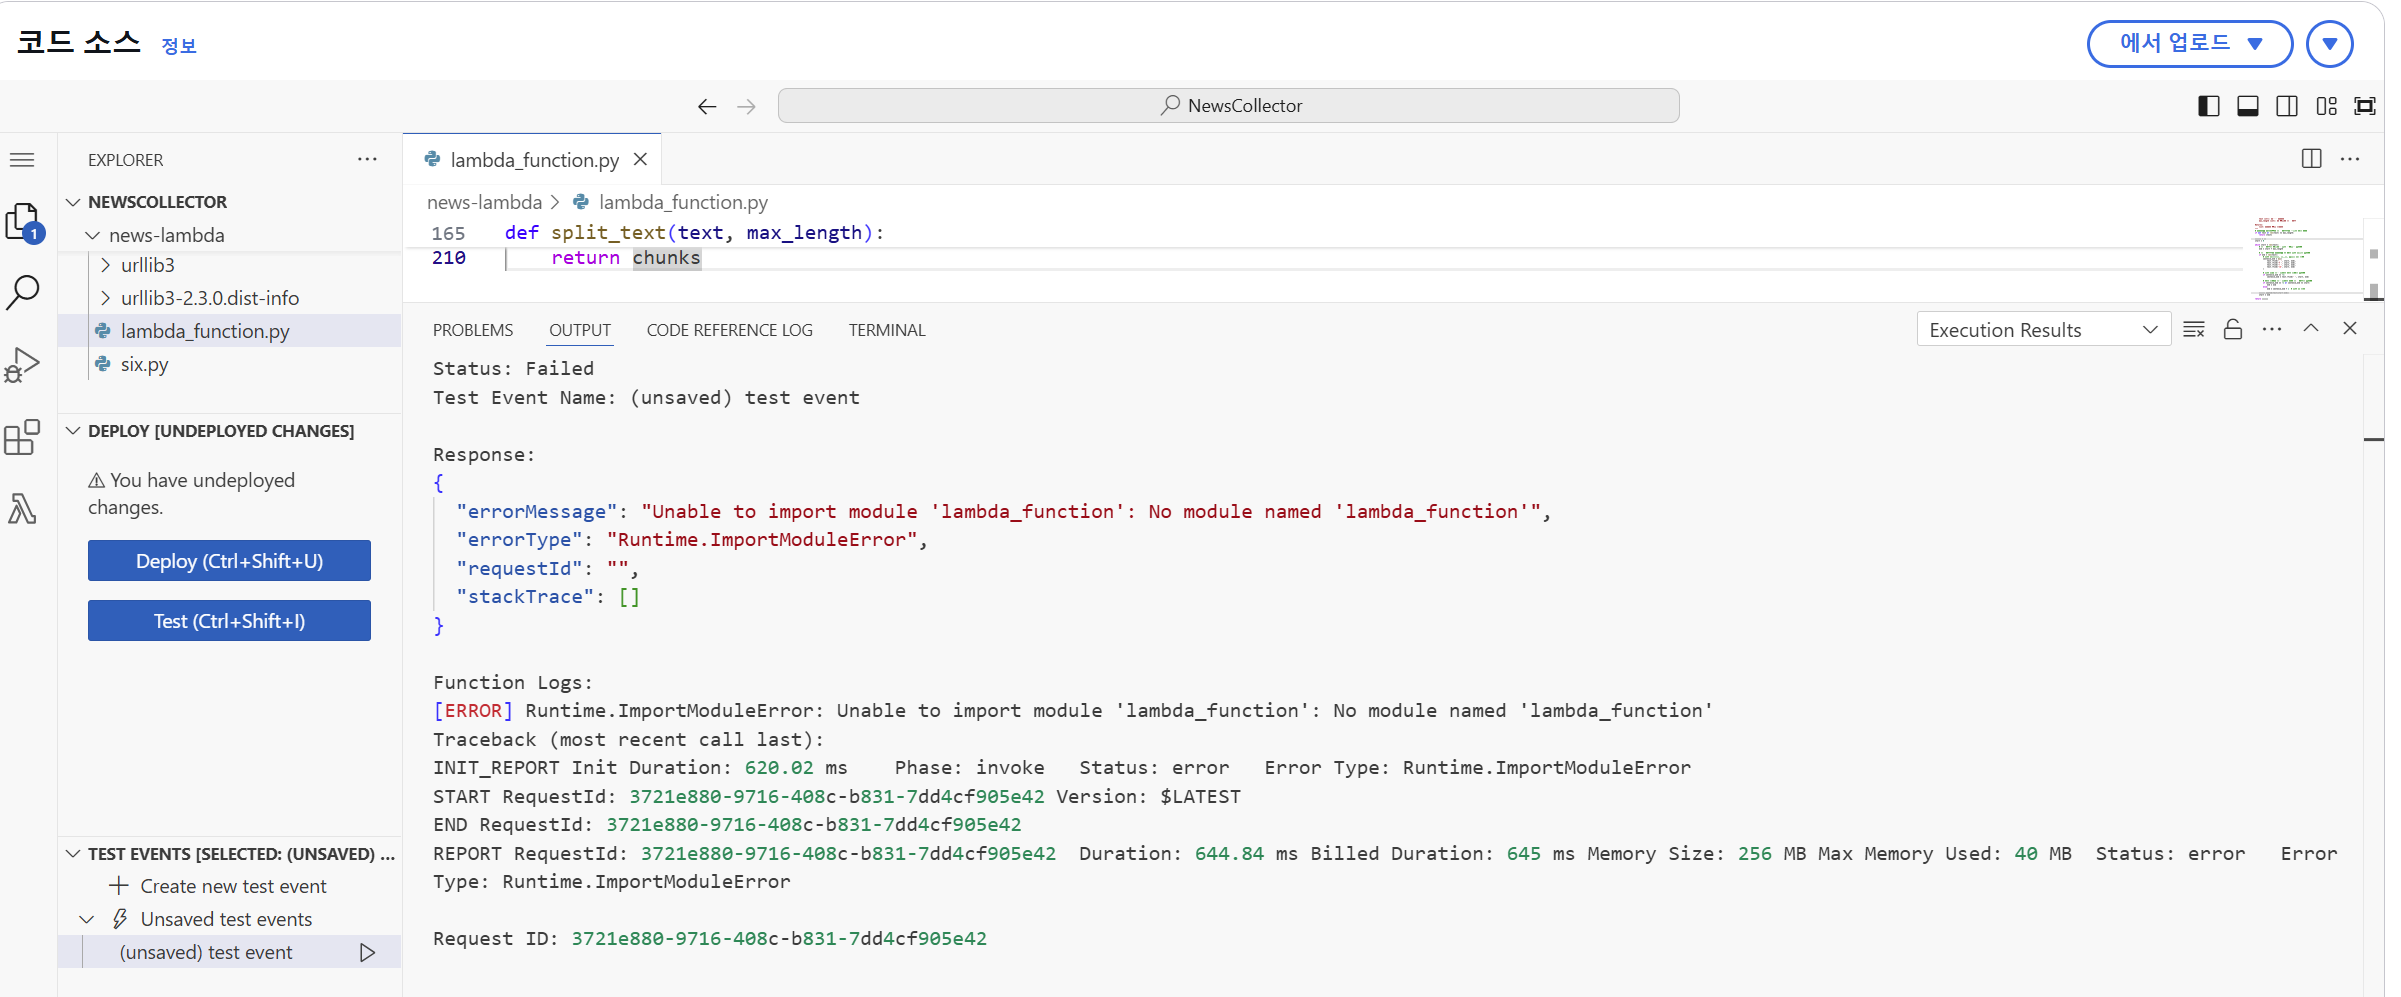Screen dimensions: 2401x997
Task: Click the NewsCollector command search bar
Action: click(1228, 105)
